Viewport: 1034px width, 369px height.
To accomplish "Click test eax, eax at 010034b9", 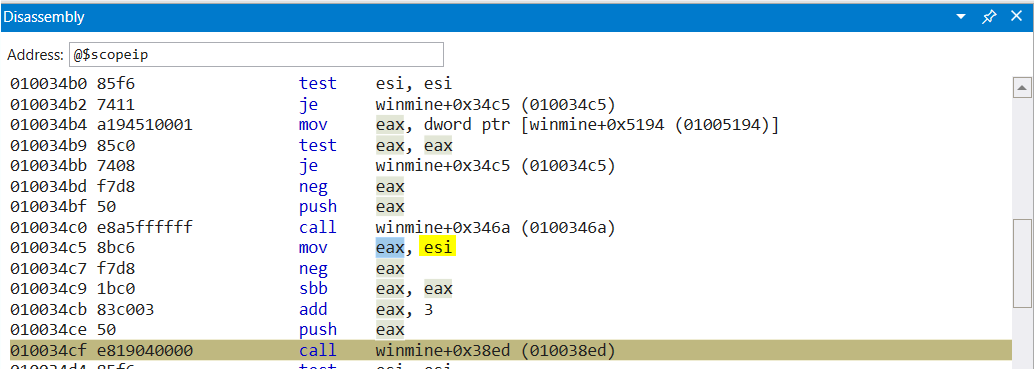I will pos(231,145).
